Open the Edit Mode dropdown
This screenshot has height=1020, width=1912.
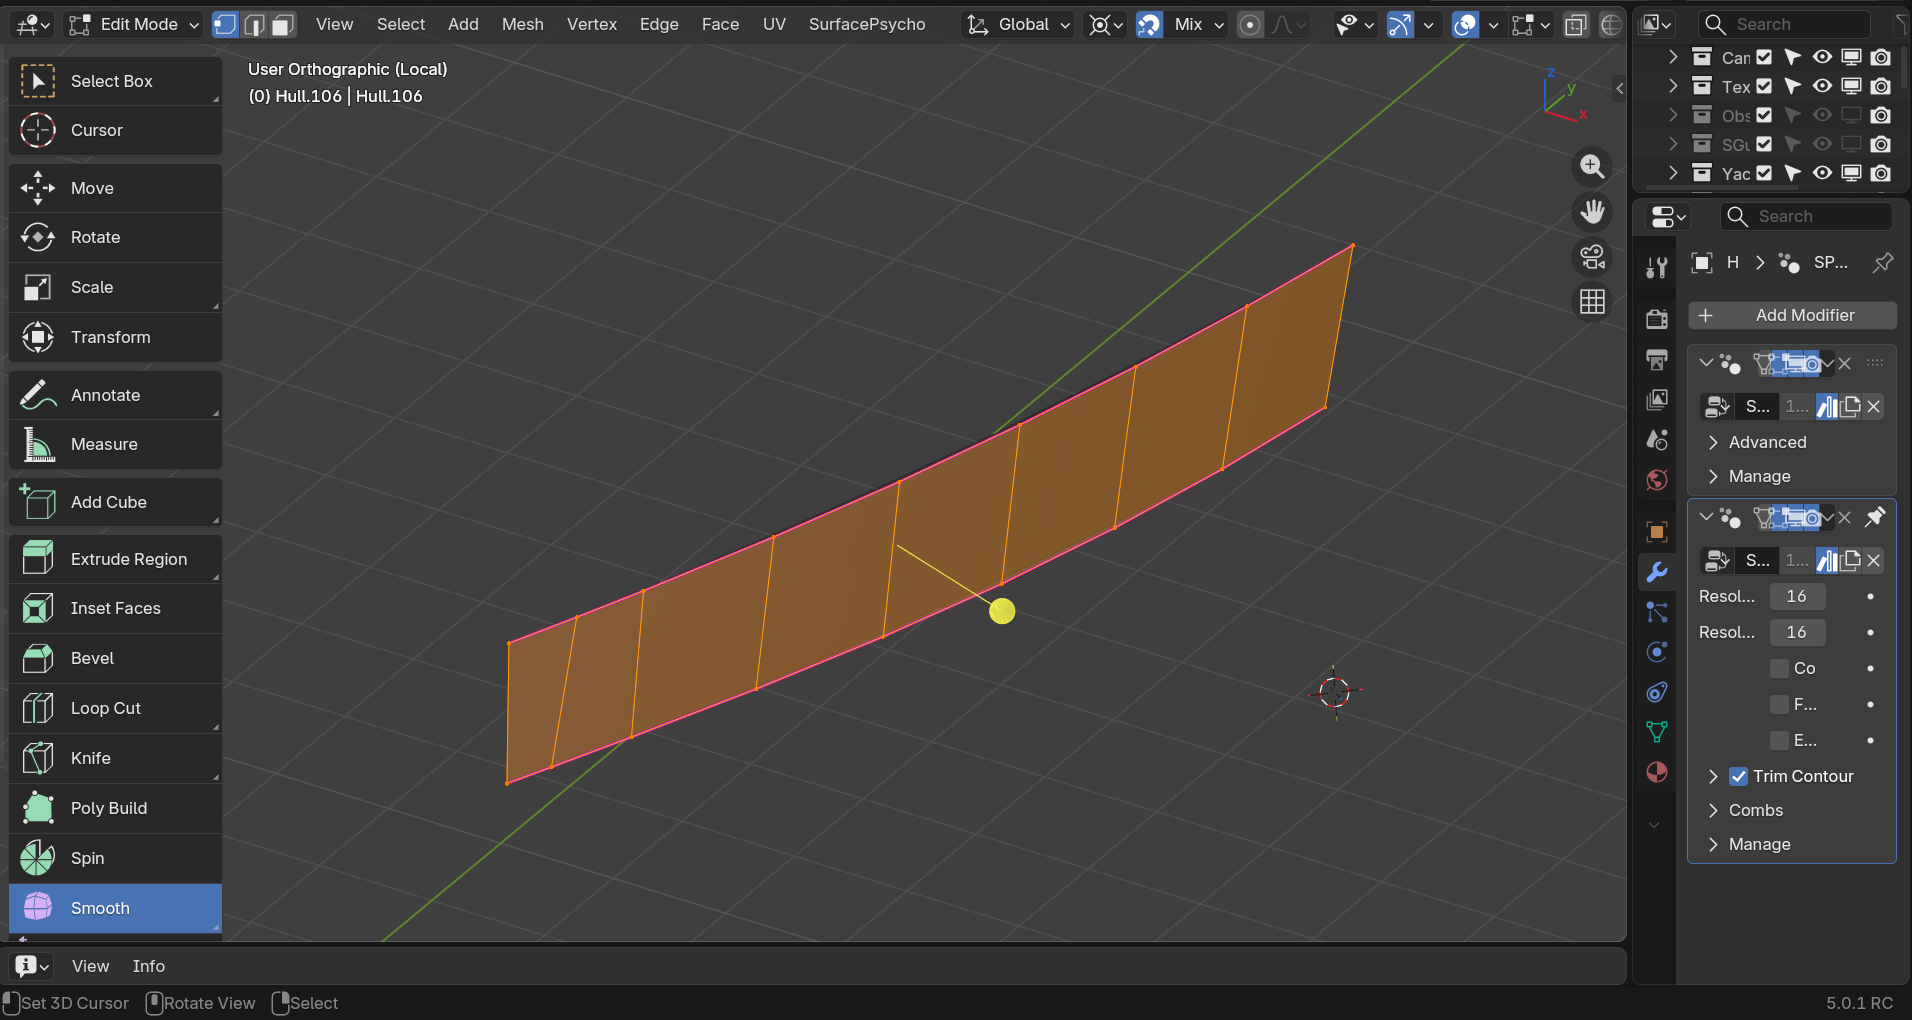pos(134,24)
